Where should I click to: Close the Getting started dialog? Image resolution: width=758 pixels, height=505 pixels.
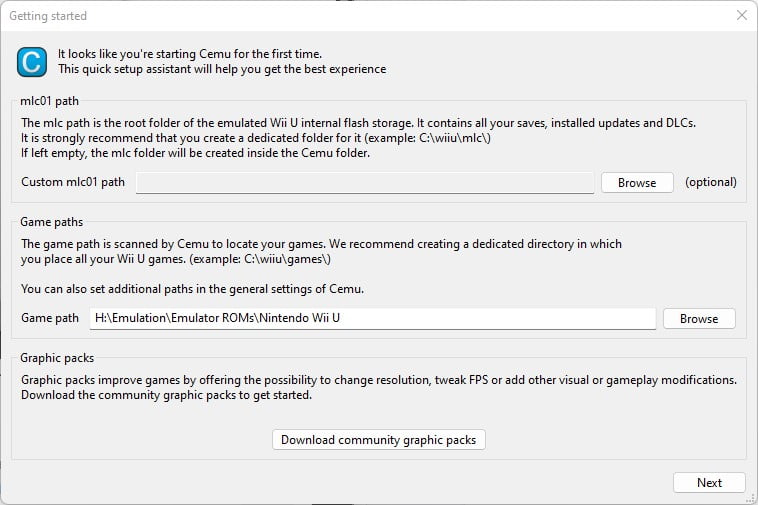point(742,15)
